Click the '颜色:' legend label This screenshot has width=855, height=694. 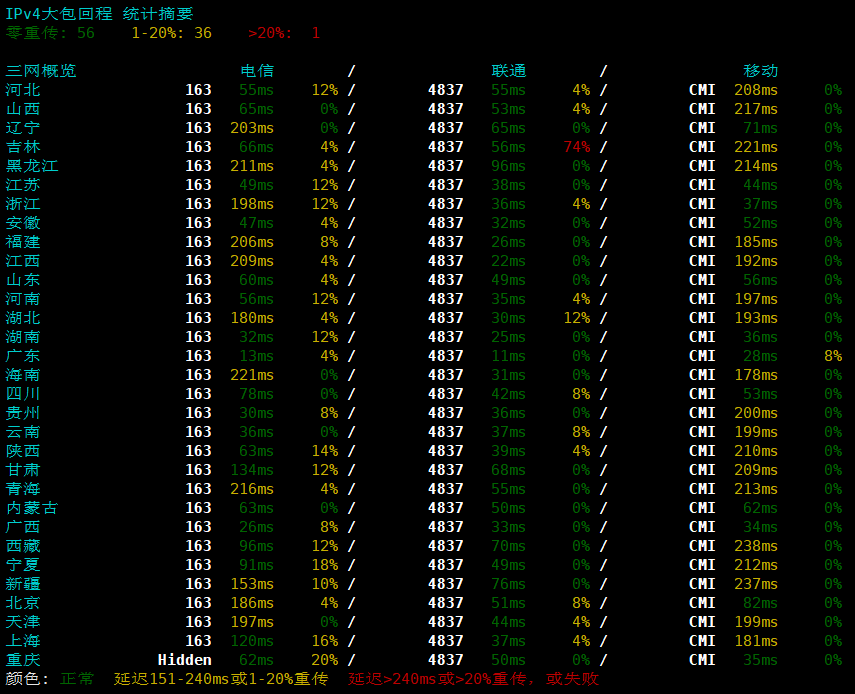click(x=27, y=679)
